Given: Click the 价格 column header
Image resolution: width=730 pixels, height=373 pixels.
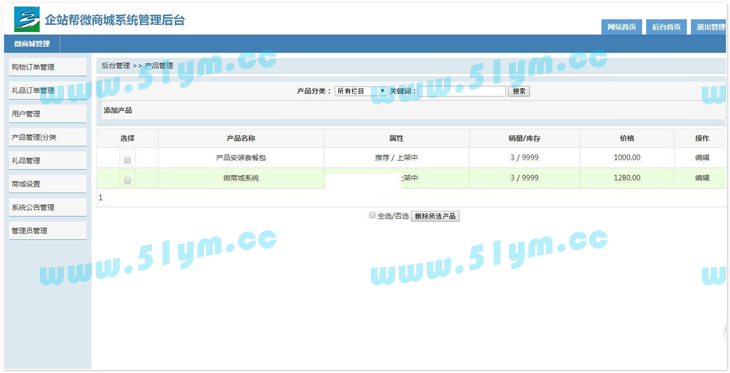Looking at the screenshot, I should (x=627, y=138).
